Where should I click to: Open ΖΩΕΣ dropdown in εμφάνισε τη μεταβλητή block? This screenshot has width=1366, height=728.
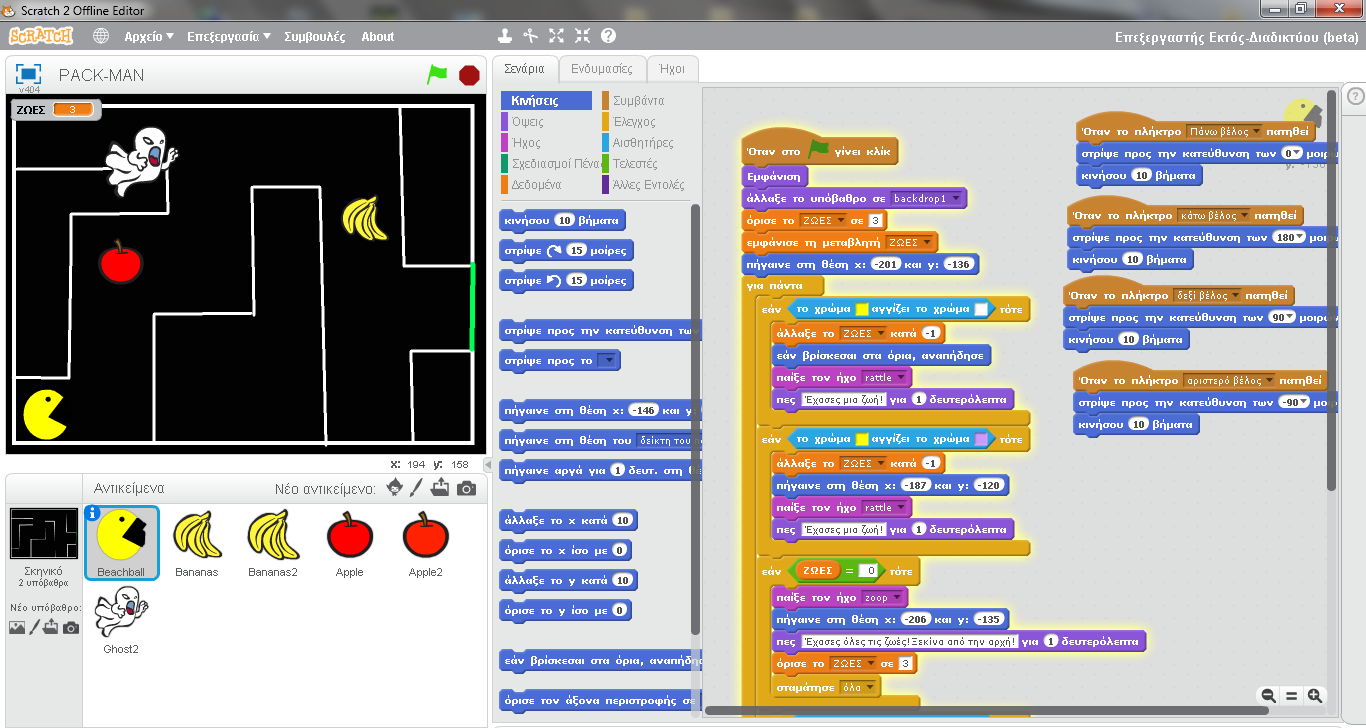tap(910, 242)
